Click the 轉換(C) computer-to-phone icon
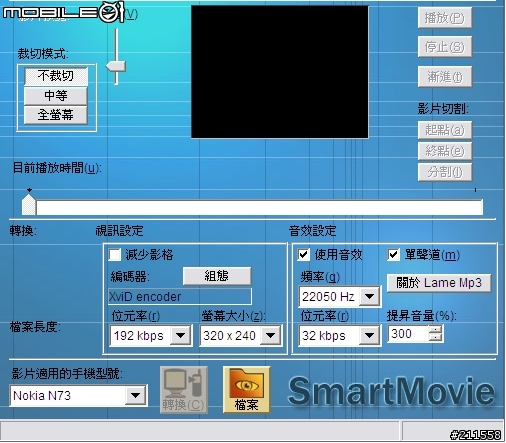Viewport: 506px width, 443px height. [x=184, y=390]
